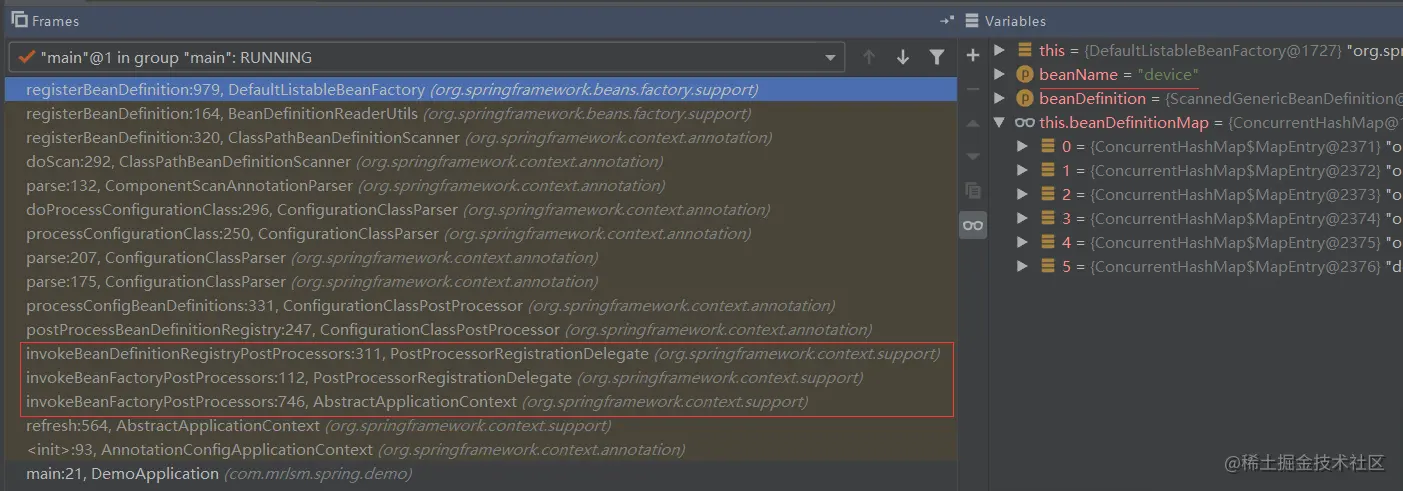Click the Frames panel layout icon
Image resolution: width=1403 pixels, height=491 pixels.
click(x=18, y=20)
